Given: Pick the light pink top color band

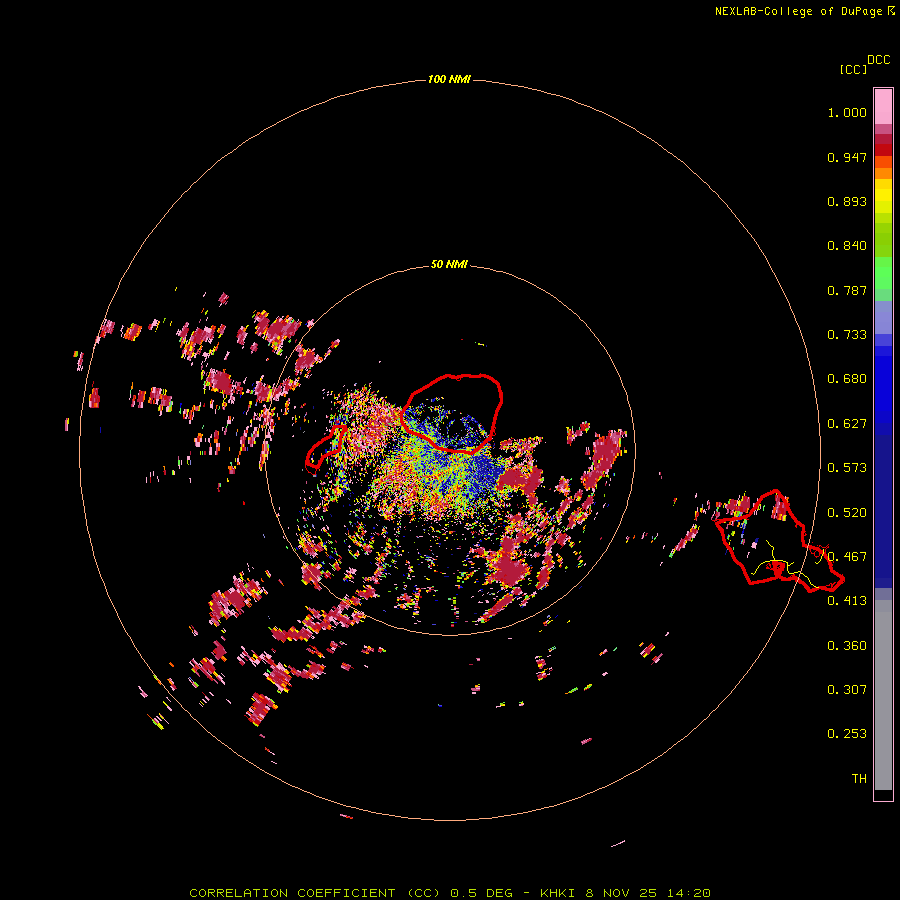Looking at the screenshot, I should coord(883,107).
